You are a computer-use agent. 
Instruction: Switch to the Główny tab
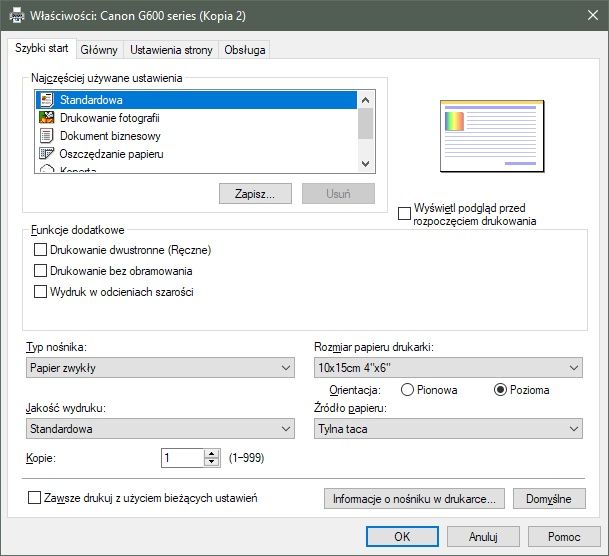pos(99,50)
